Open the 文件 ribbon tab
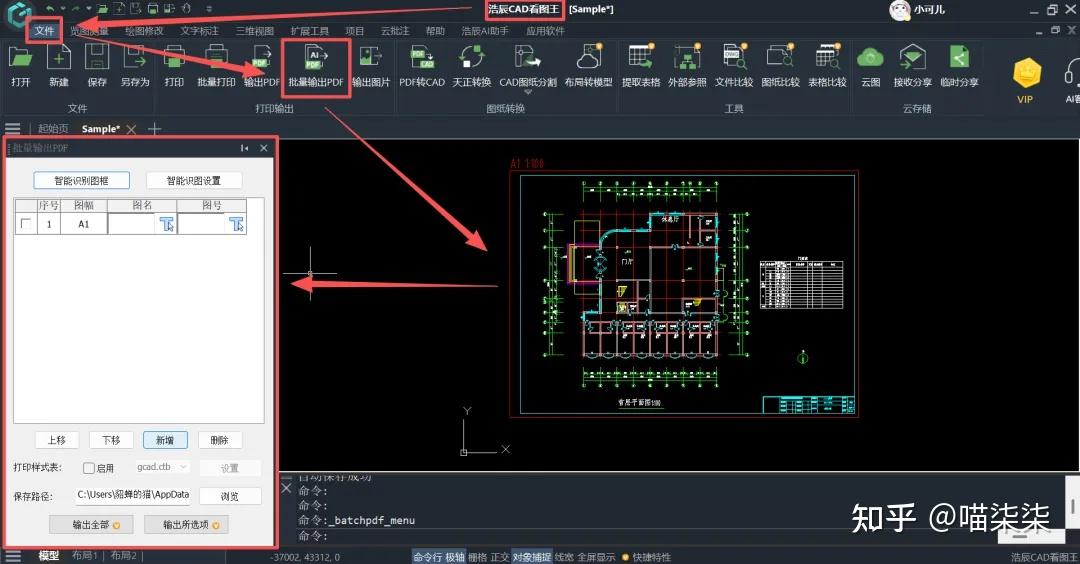1080x564 pixels. click(44, 31)
